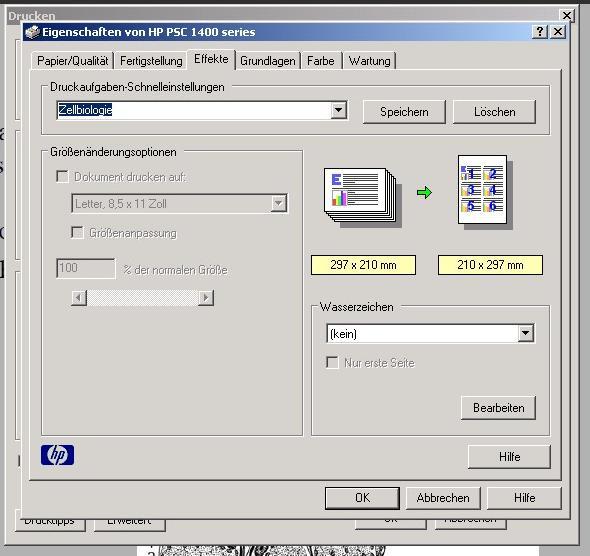
Task: Click the left arrow of size slider
Action: click(79, 298)
